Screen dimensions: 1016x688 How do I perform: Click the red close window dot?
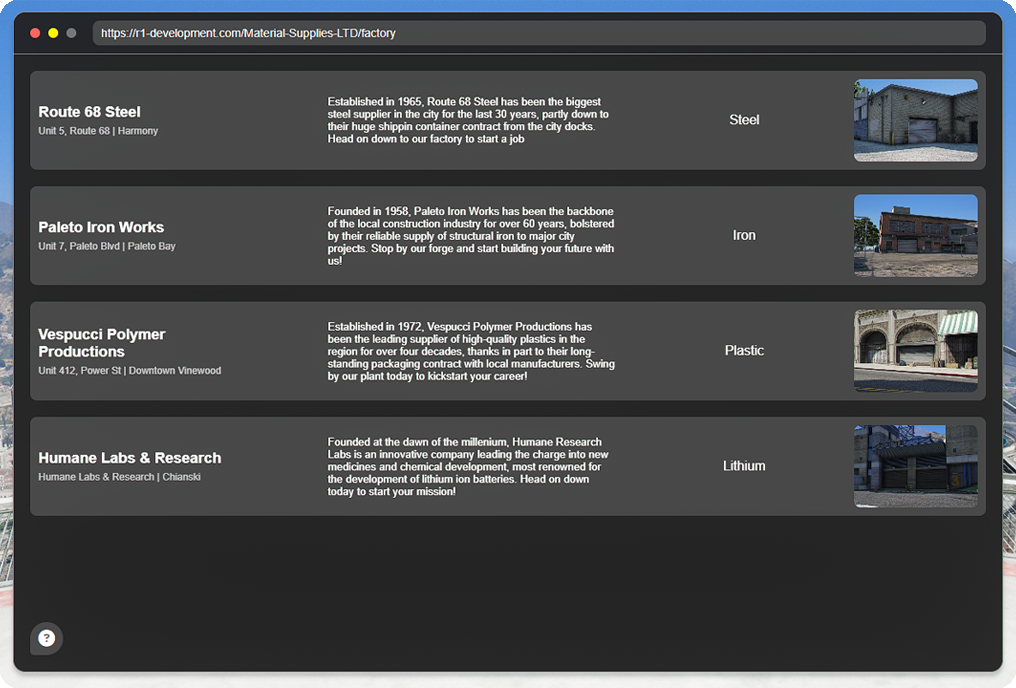pos(36,33)
